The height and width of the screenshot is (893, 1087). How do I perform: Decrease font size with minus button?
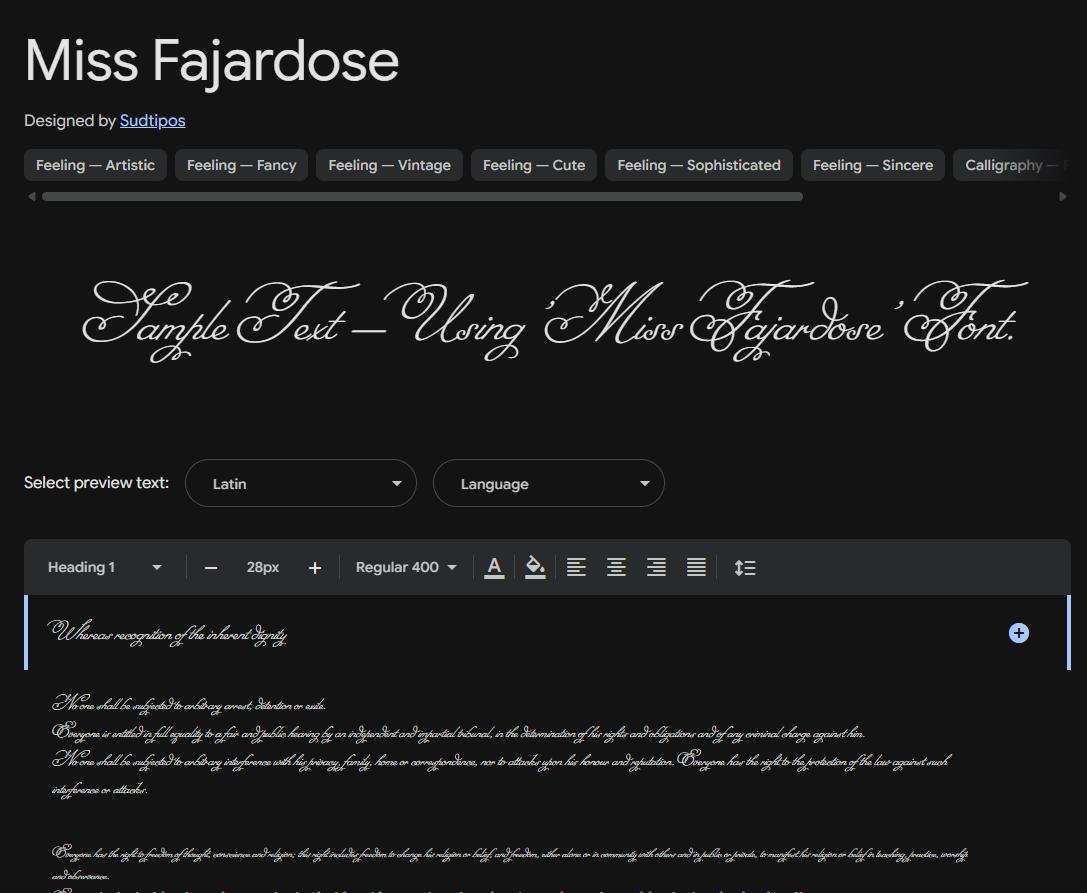point(211,568)
